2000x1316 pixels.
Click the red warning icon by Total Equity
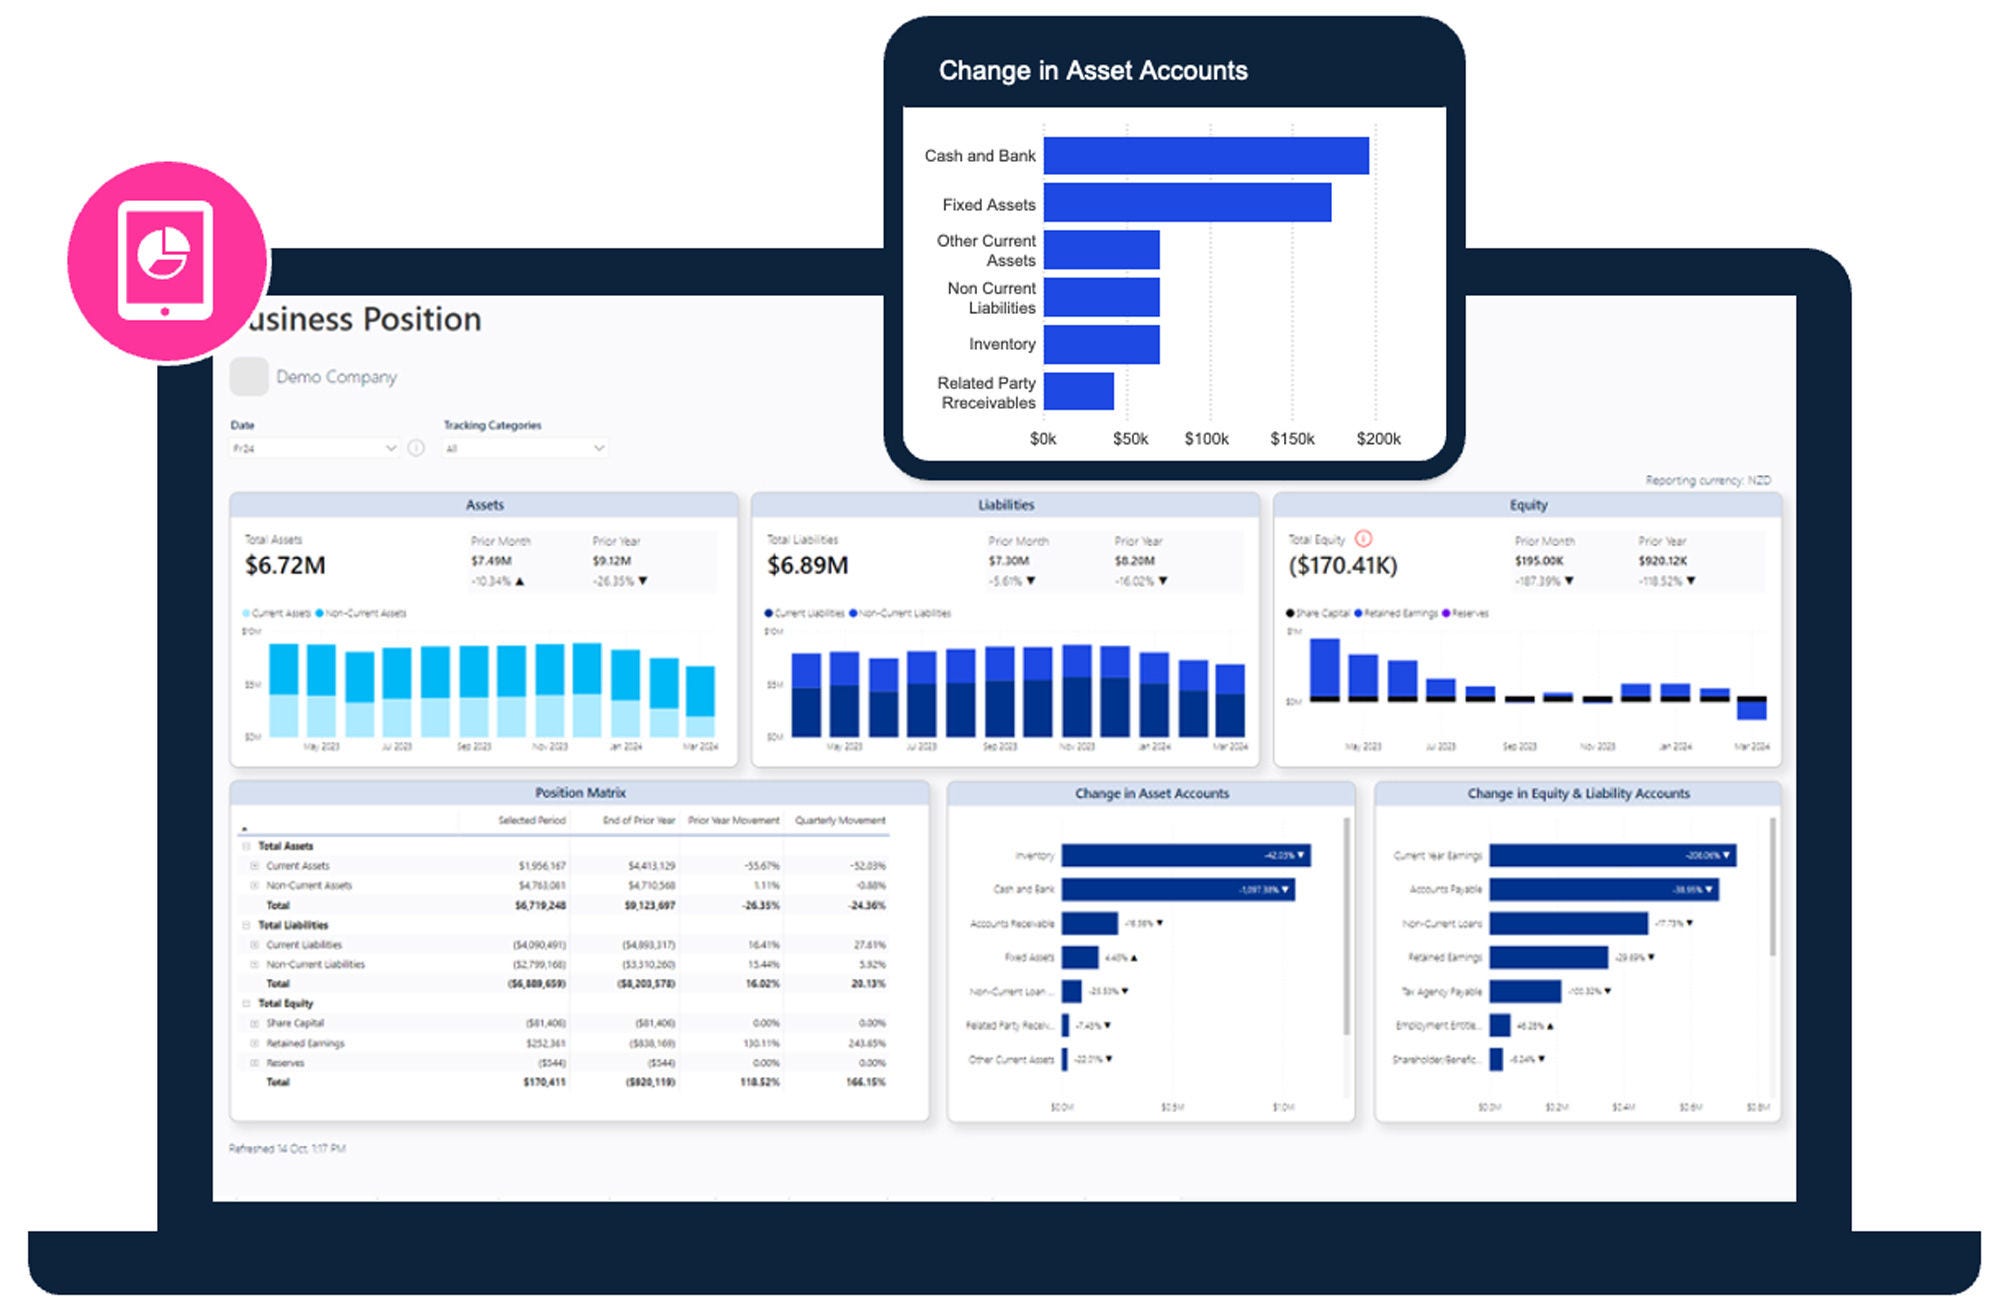1363,538
